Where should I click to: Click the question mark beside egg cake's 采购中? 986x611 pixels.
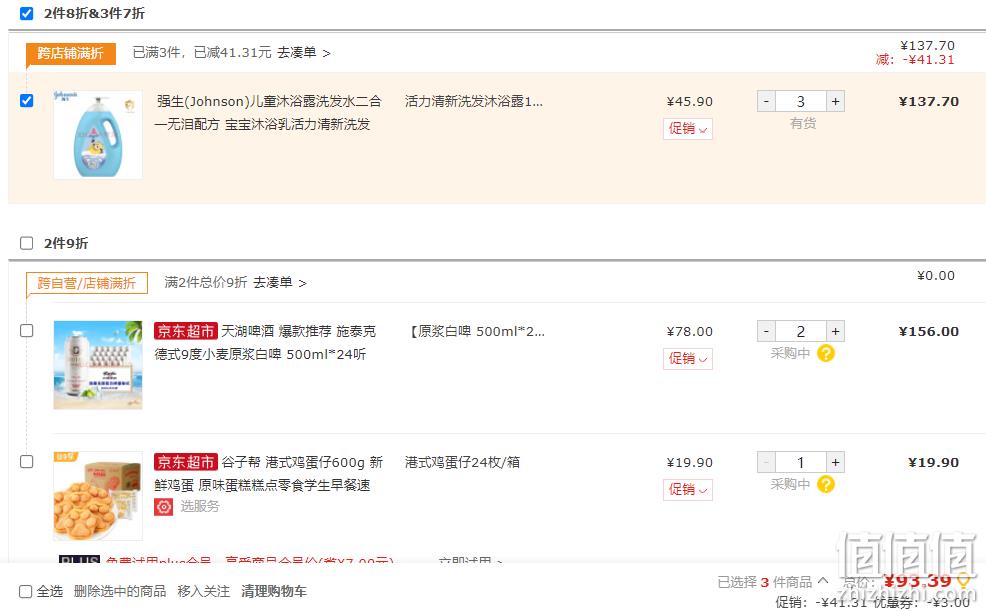[x=826, y=484]
